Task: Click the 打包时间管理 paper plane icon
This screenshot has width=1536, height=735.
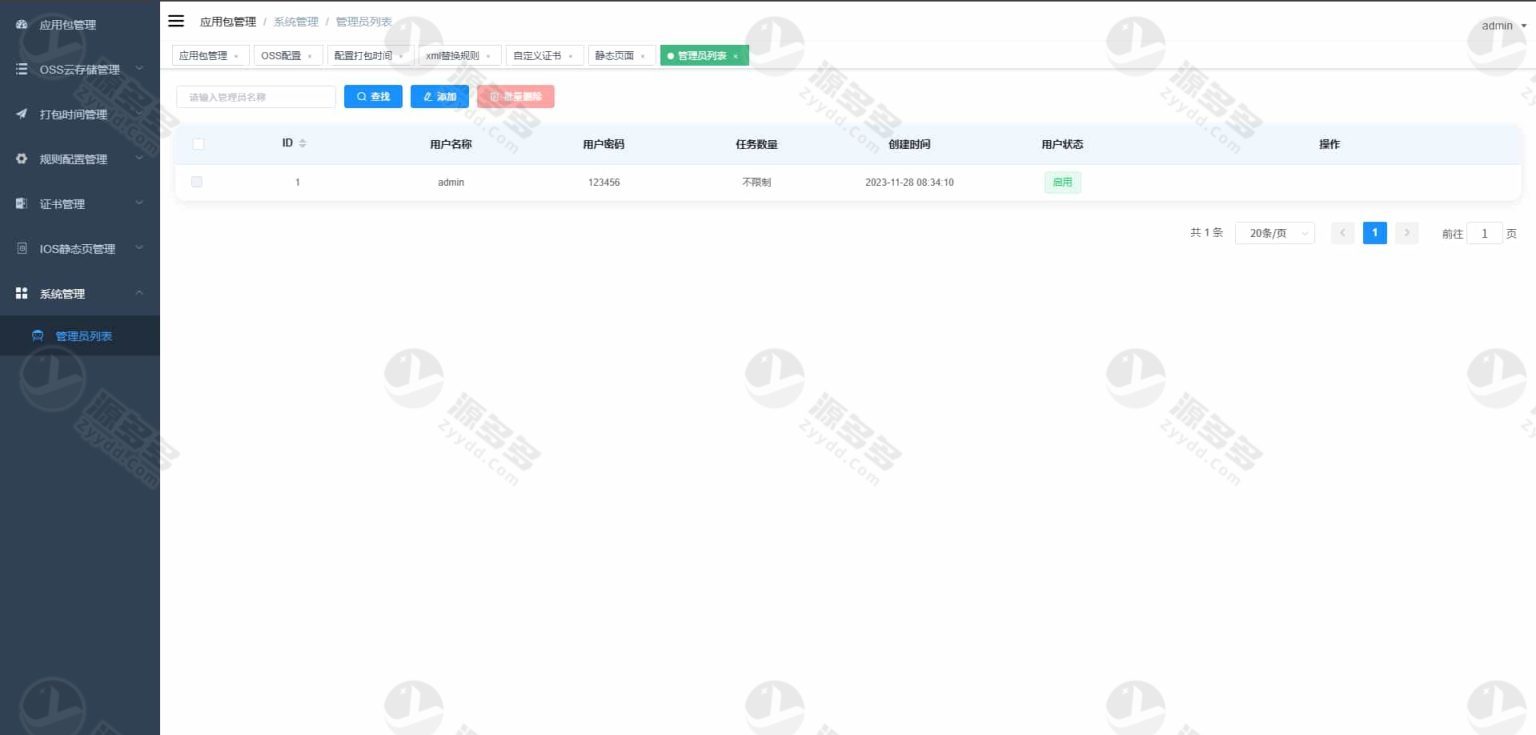Action: click(22, 114)
